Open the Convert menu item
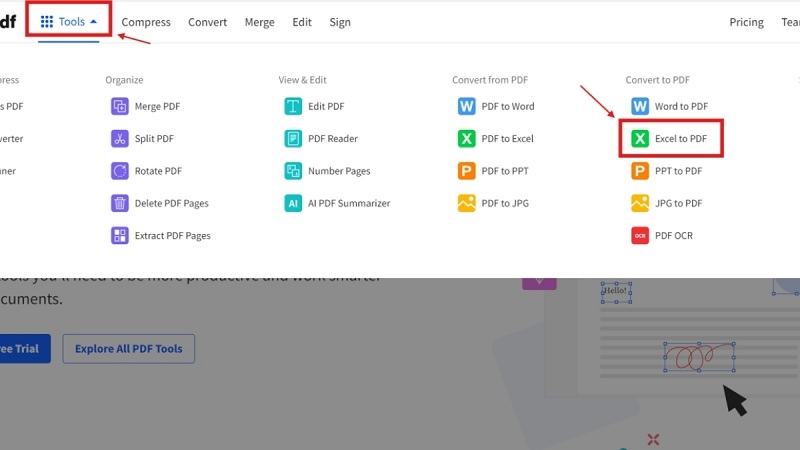The width and height of the screenshot is (800, 450). click(x=207, y=22)
